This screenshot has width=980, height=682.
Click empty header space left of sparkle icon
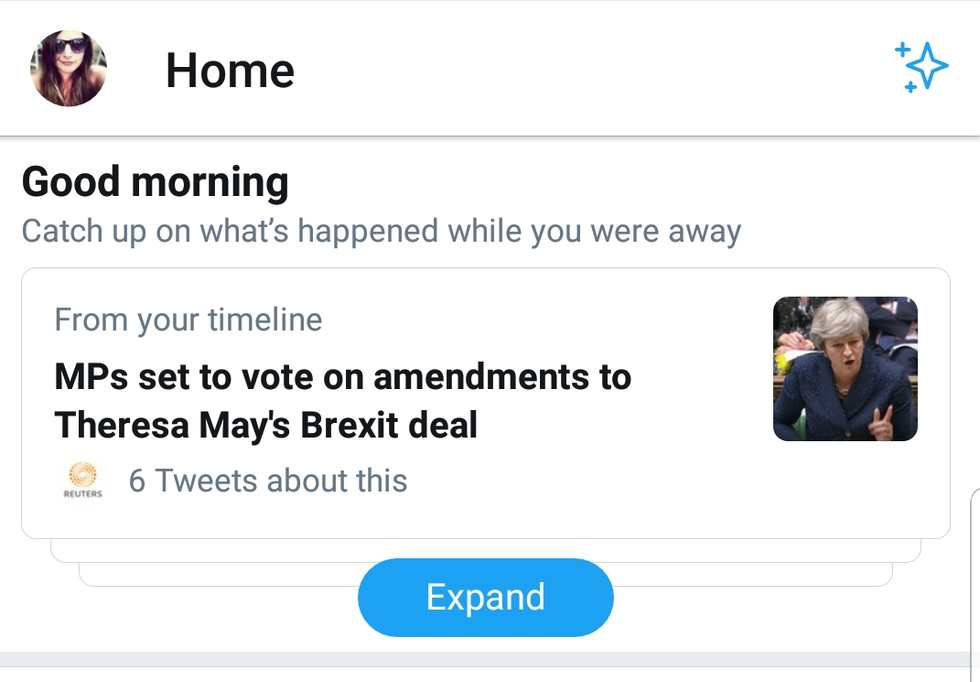pyautogui.click(x=600, y=68)
